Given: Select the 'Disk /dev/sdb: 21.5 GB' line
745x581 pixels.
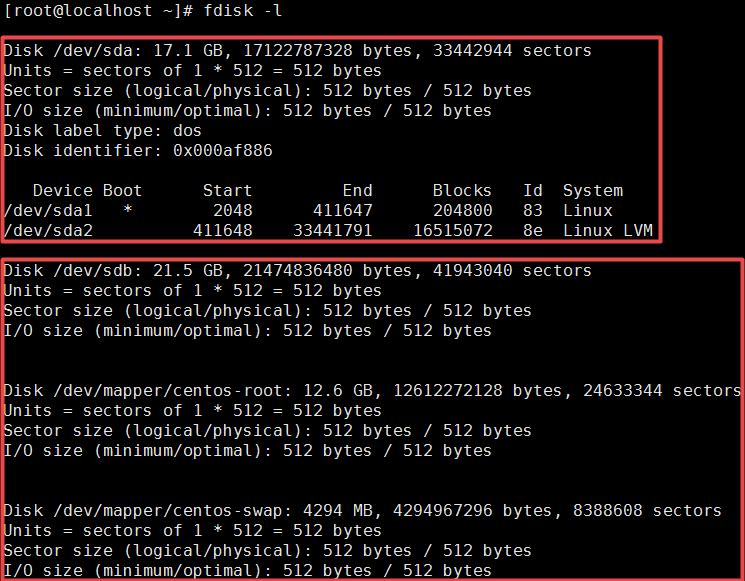Looking at the screenshot, I should click(297, 270).
